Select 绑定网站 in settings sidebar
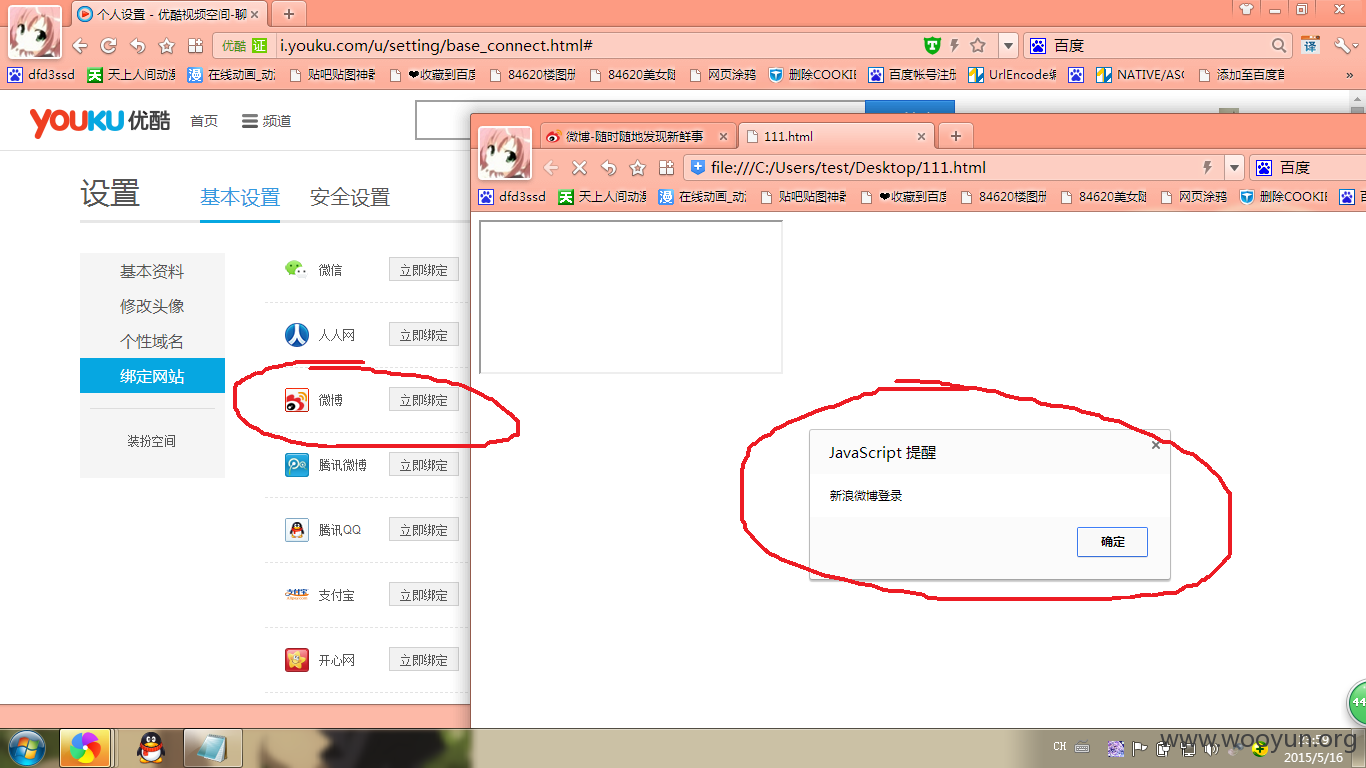This screenshot has height=768, width=1366. coord(152,376)
